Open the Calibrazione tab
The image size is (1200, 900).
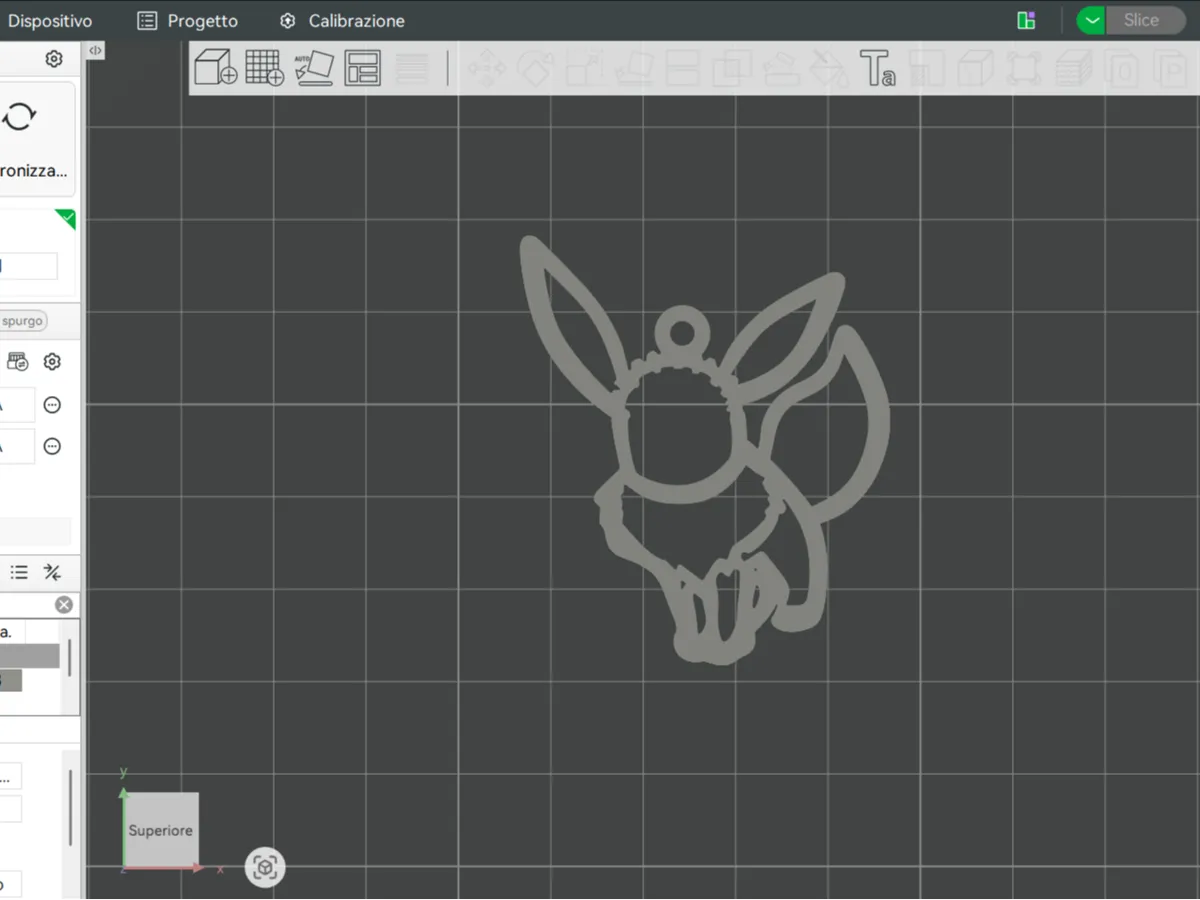point(342,20)
